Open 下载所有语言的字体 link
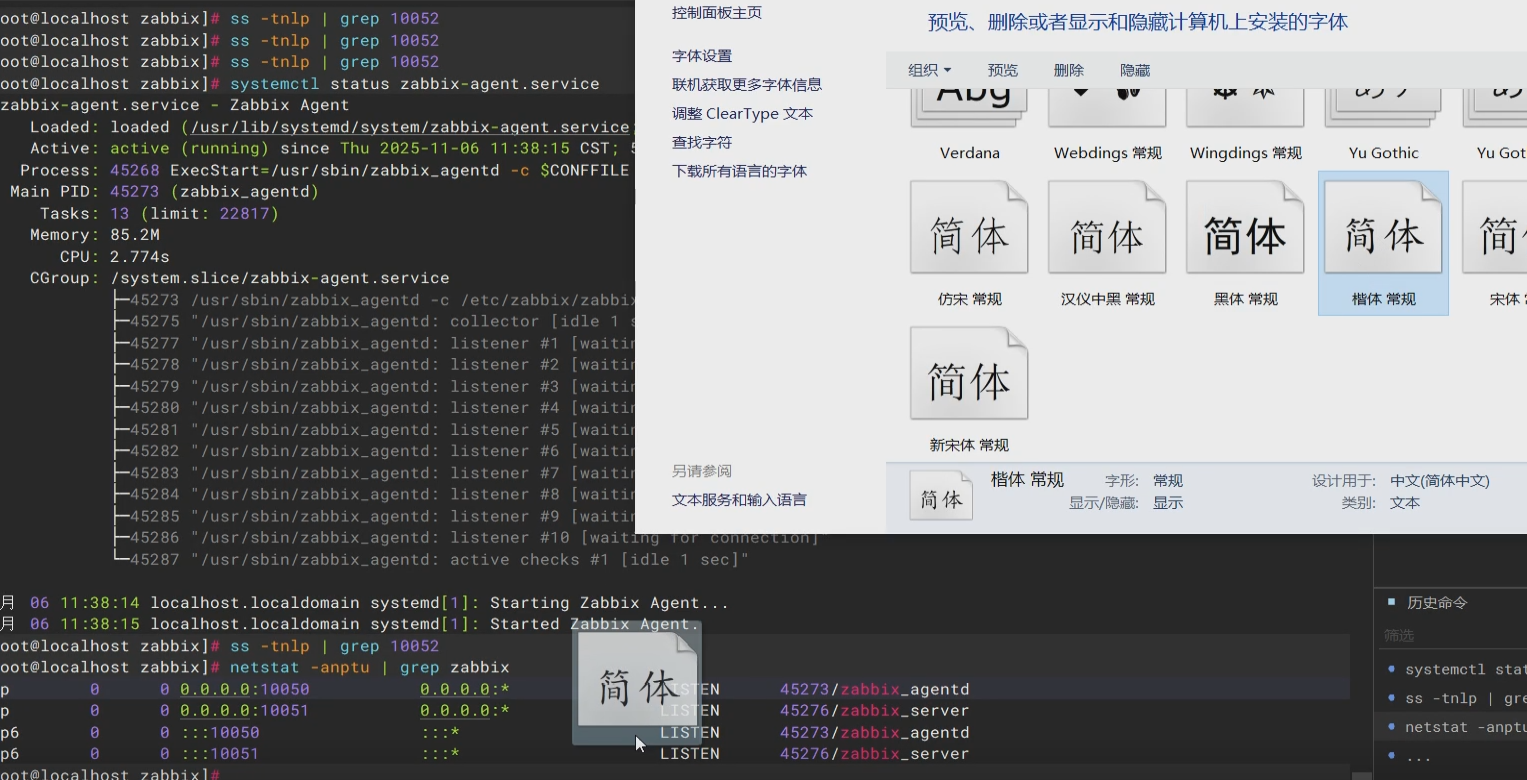Screen dimensions: 1527x780 click(739, 171)
